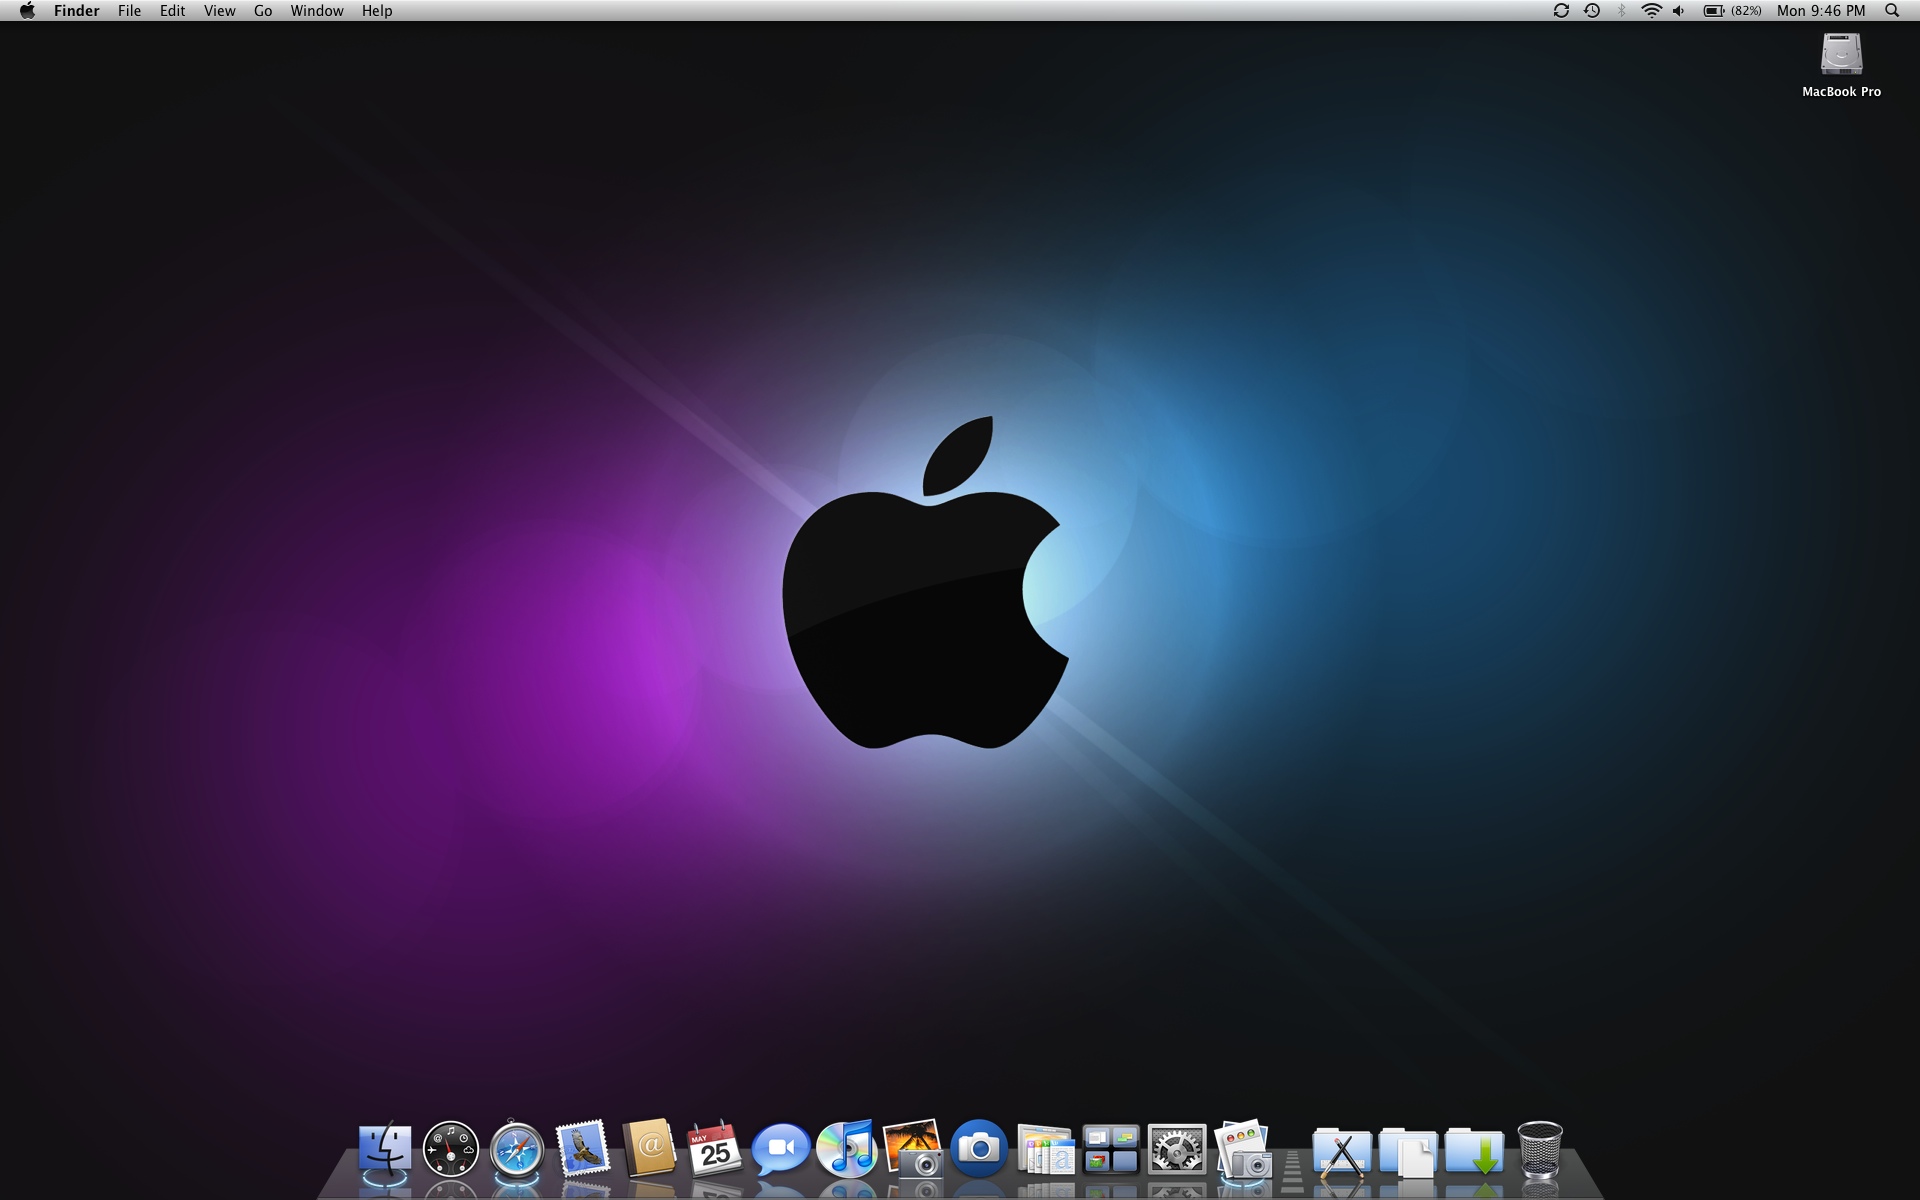Click the MacBook Pro drive label
The height and width of the screenshot is (1200, 1920).
[x=1841, y=92]
